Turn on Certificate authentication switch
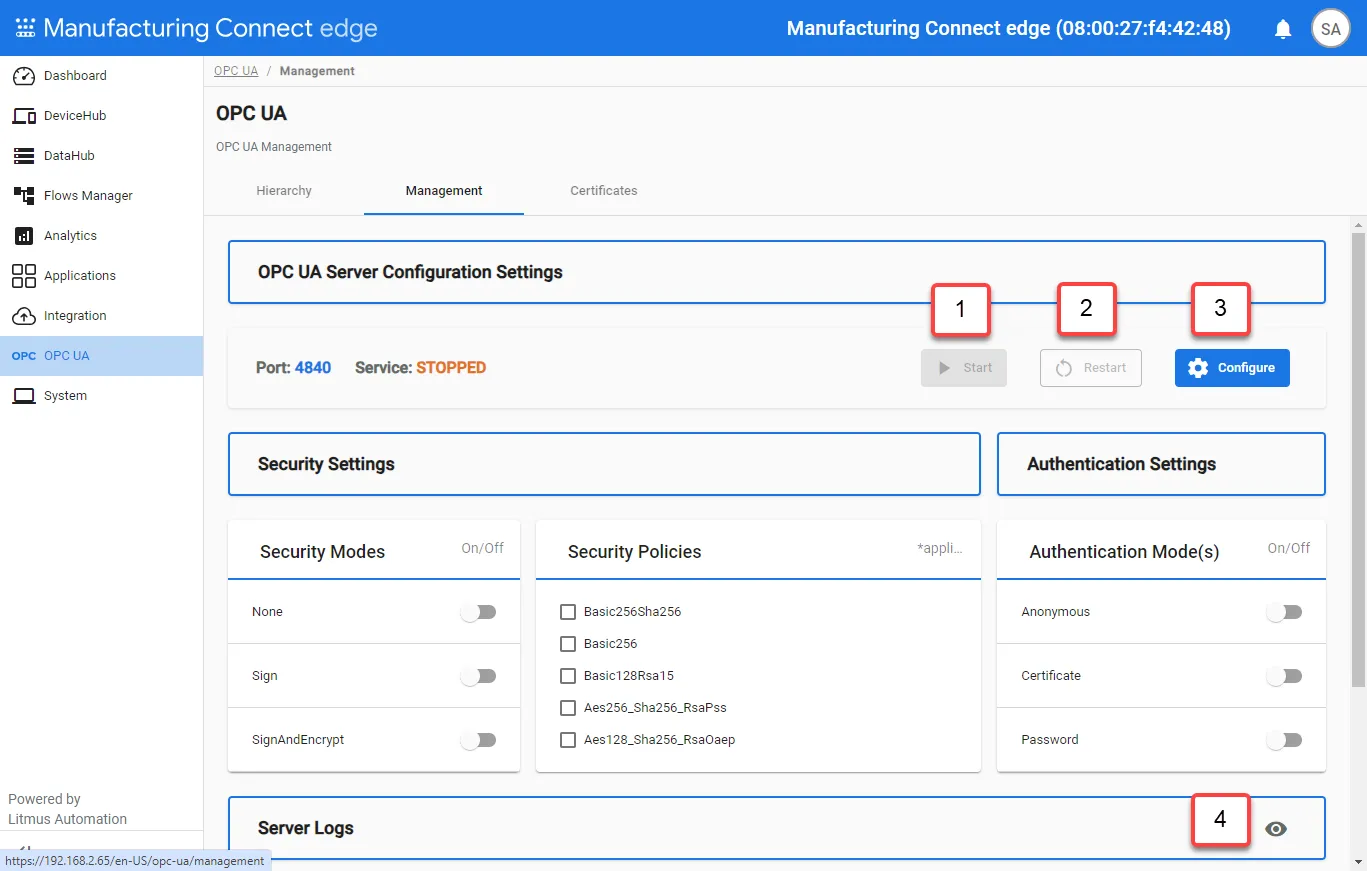The height and width of the screenshot is (871, 1367). click(1284, 676)
